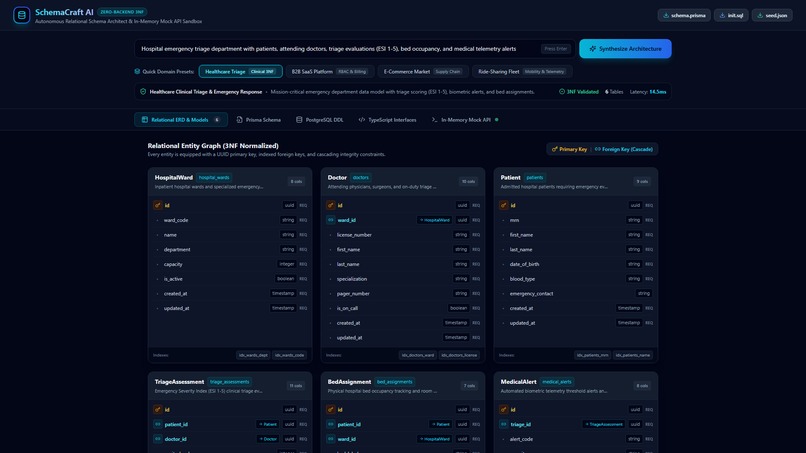
Task: Select the E-Commerce Market preset
Action: pos(423,71)
